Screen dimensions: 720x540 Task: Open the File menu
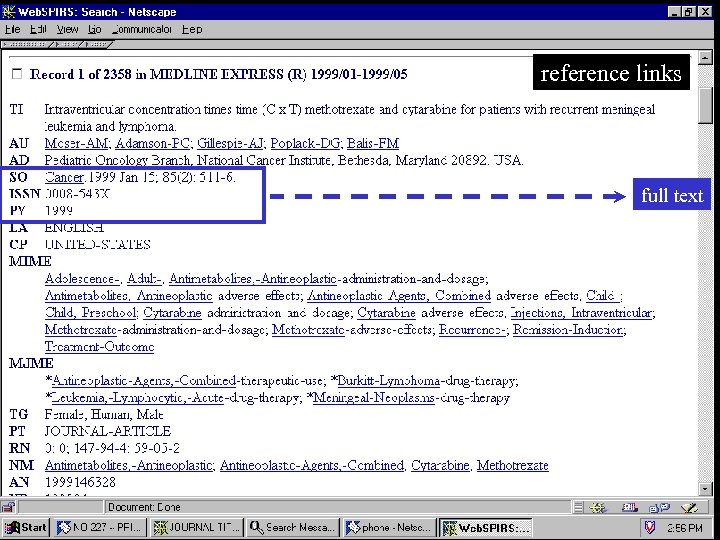click(x=13, y=29)
